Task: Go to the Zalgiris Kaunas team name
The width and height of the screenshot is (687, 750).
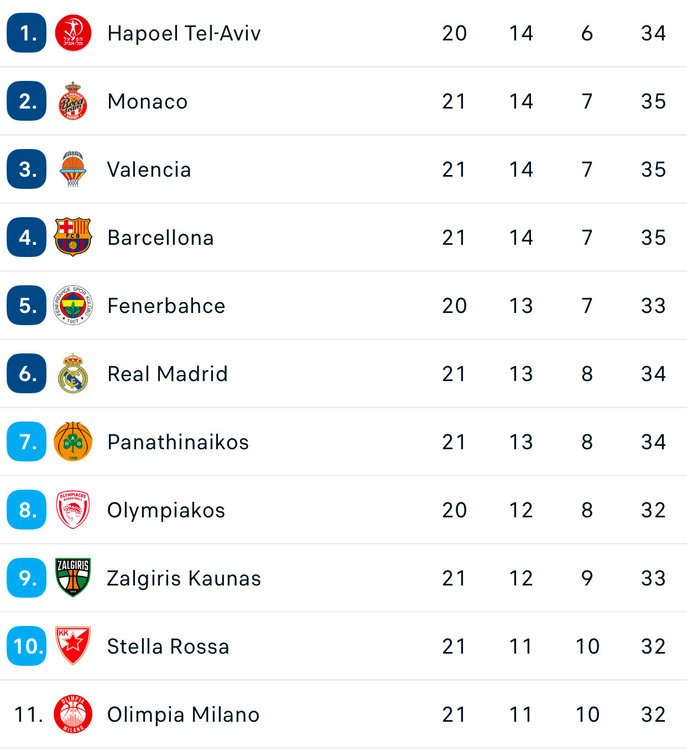Action: (x=184, y=578)
